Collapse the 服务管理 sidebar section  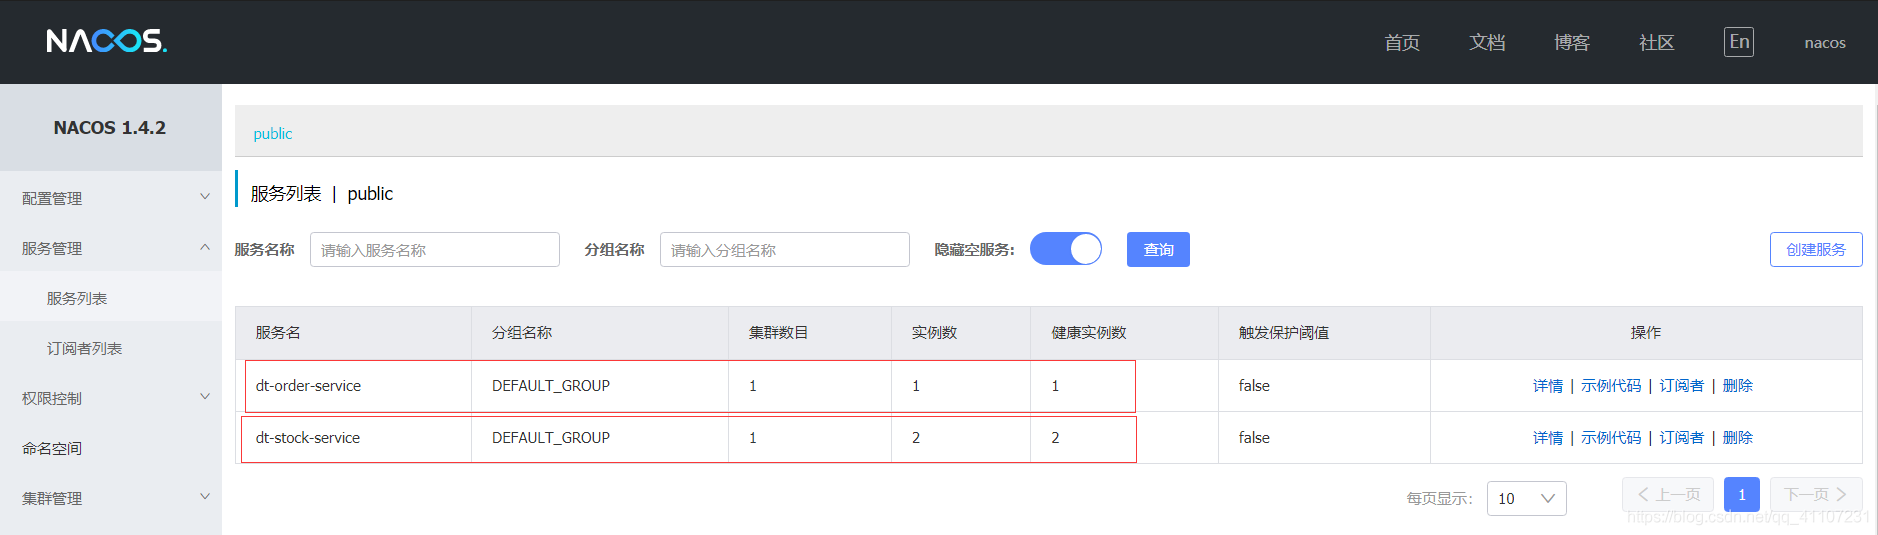[x=111, y=248]
